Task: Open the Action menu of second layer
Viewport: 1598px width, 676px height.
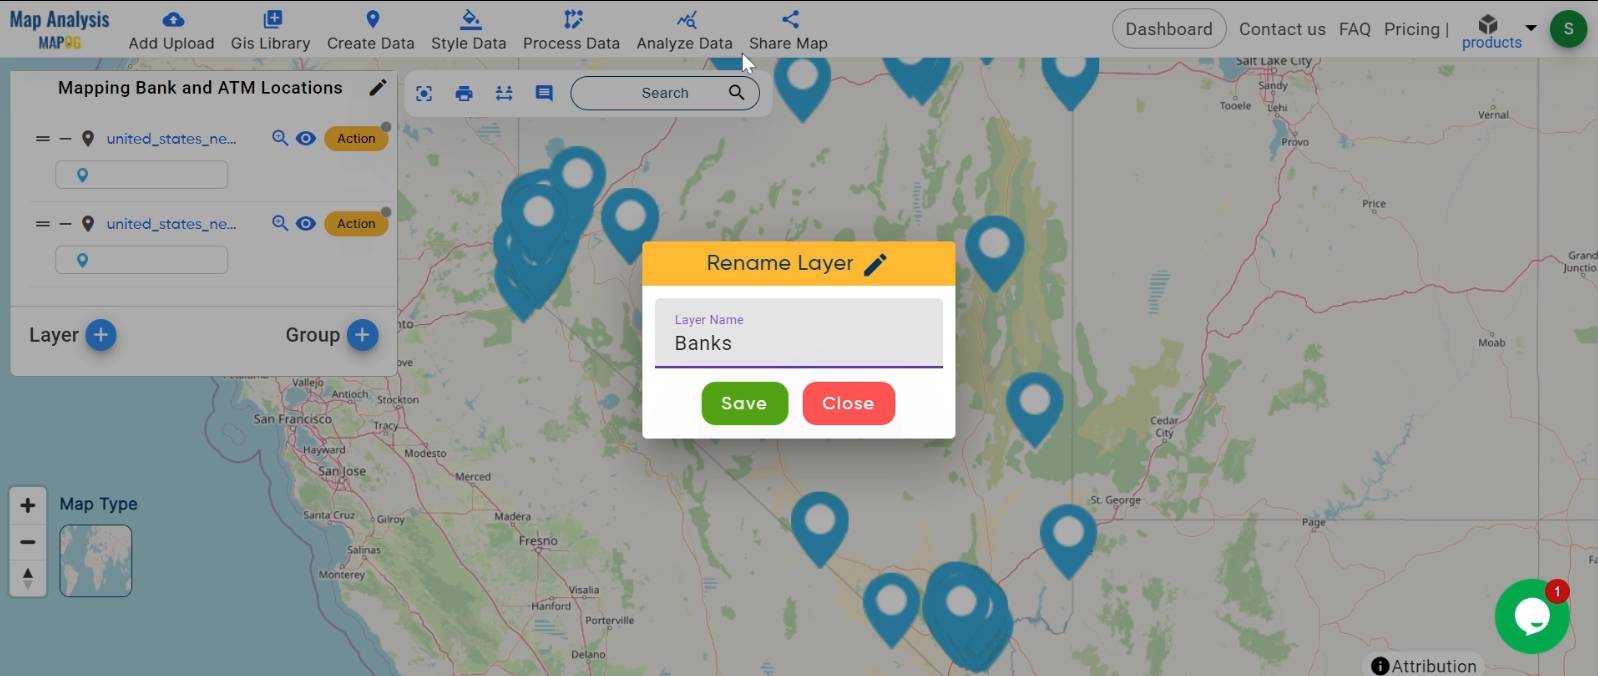Action: pos(356,223)
